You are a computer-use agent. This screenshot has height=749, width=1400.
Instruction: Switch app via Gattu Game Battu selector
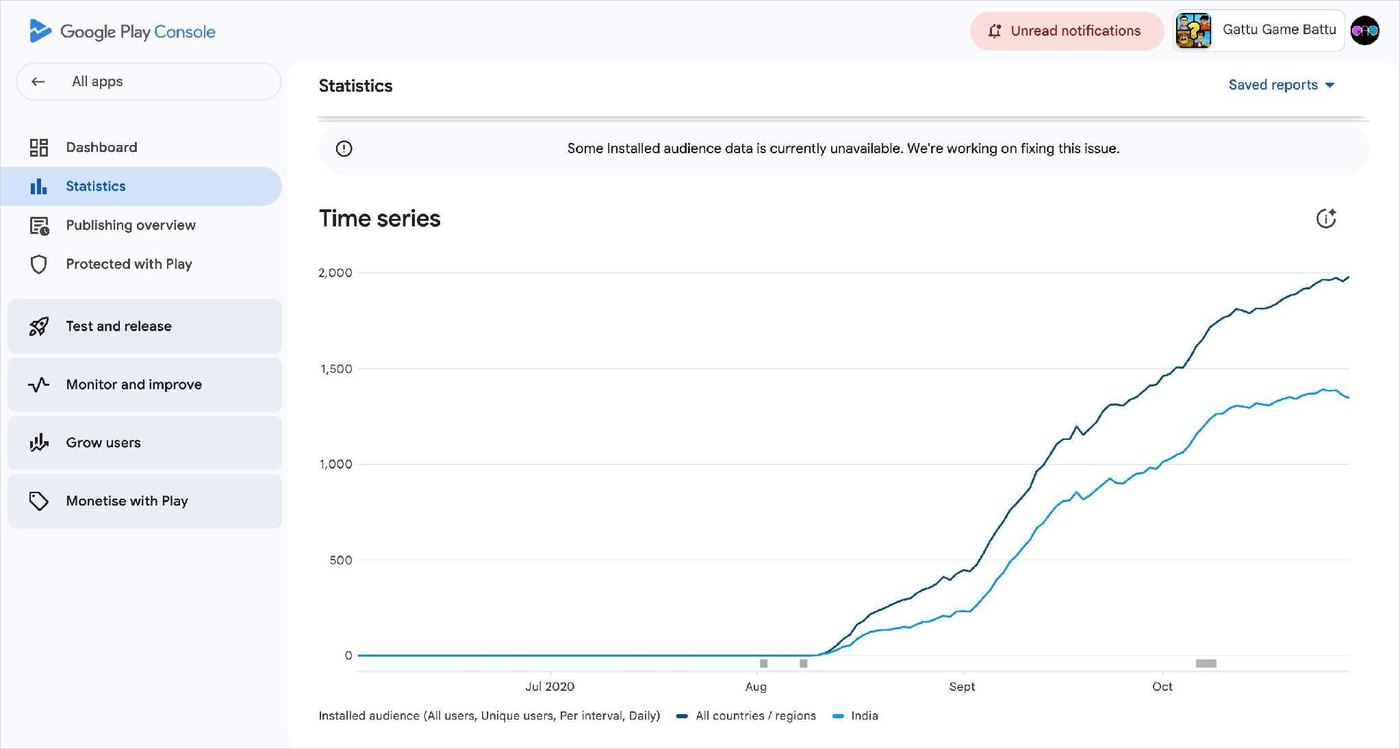[1259, 31]
